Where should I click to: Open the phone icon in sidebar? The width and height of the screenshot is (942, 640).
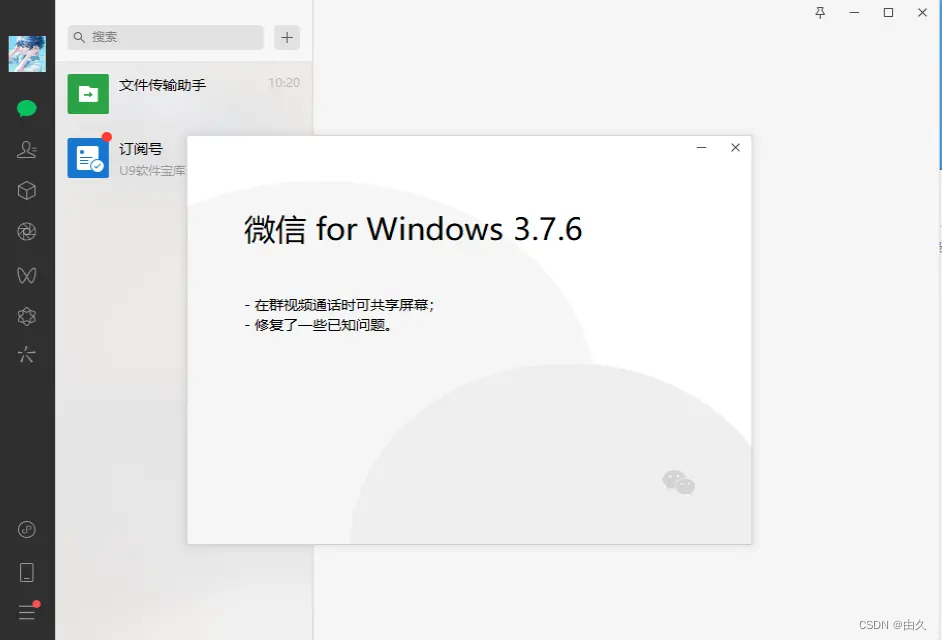pyautogui.click(x=26, y=572)
